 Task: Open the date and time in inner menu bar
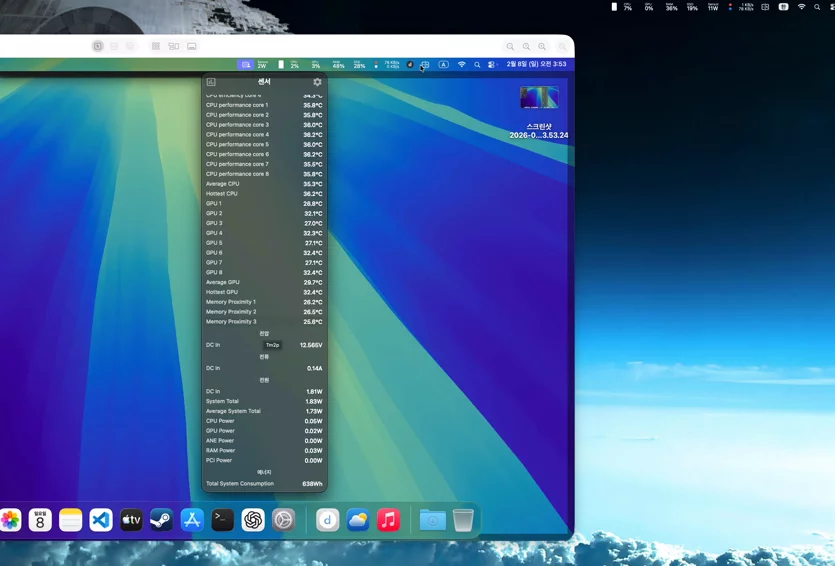click(x=536, y=64)
